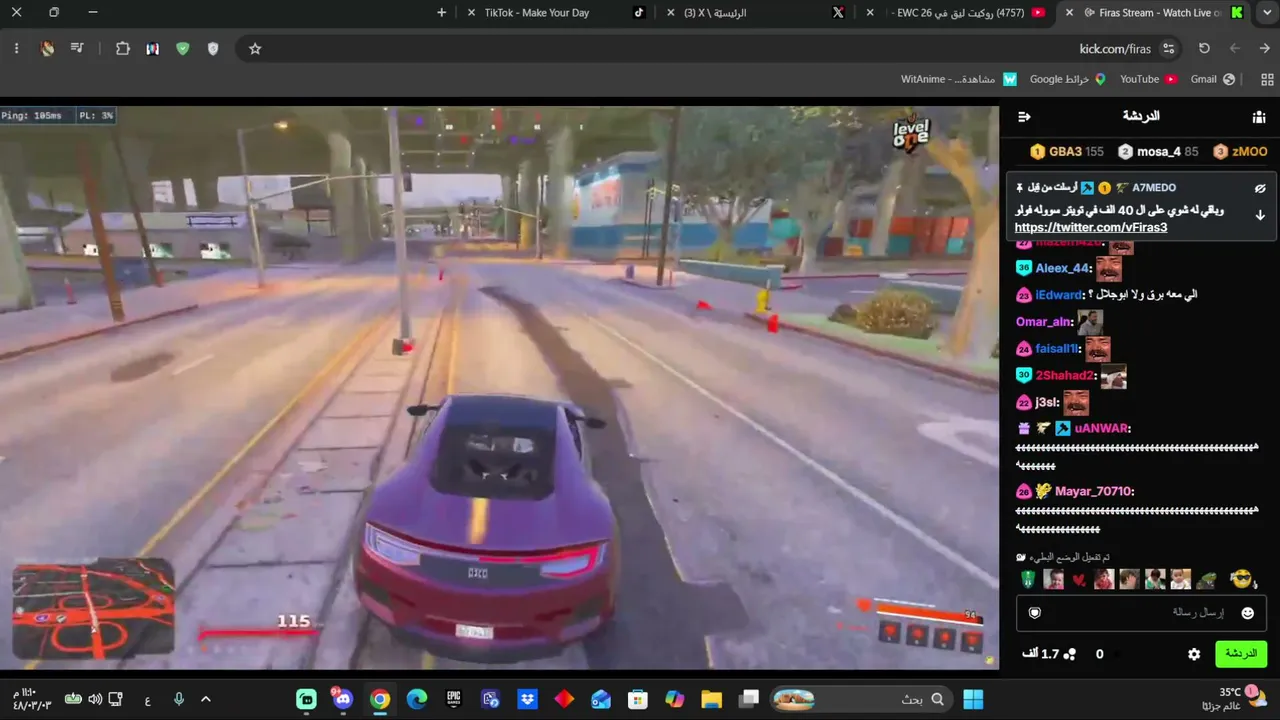Open a new browser tab

point(442,13)
